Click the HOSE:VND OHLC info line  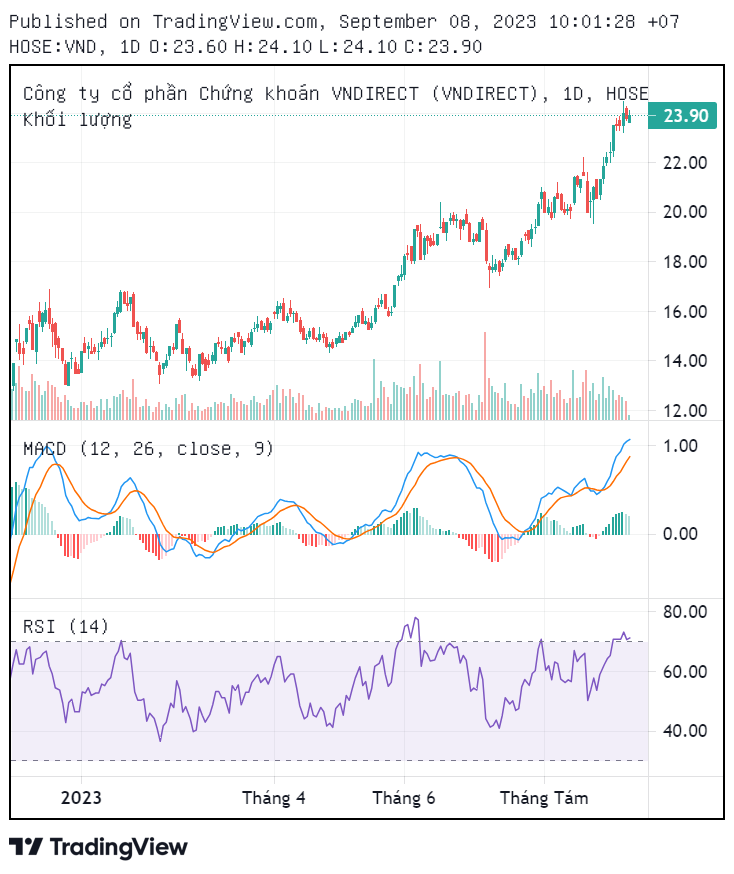[x=245, y=46]
